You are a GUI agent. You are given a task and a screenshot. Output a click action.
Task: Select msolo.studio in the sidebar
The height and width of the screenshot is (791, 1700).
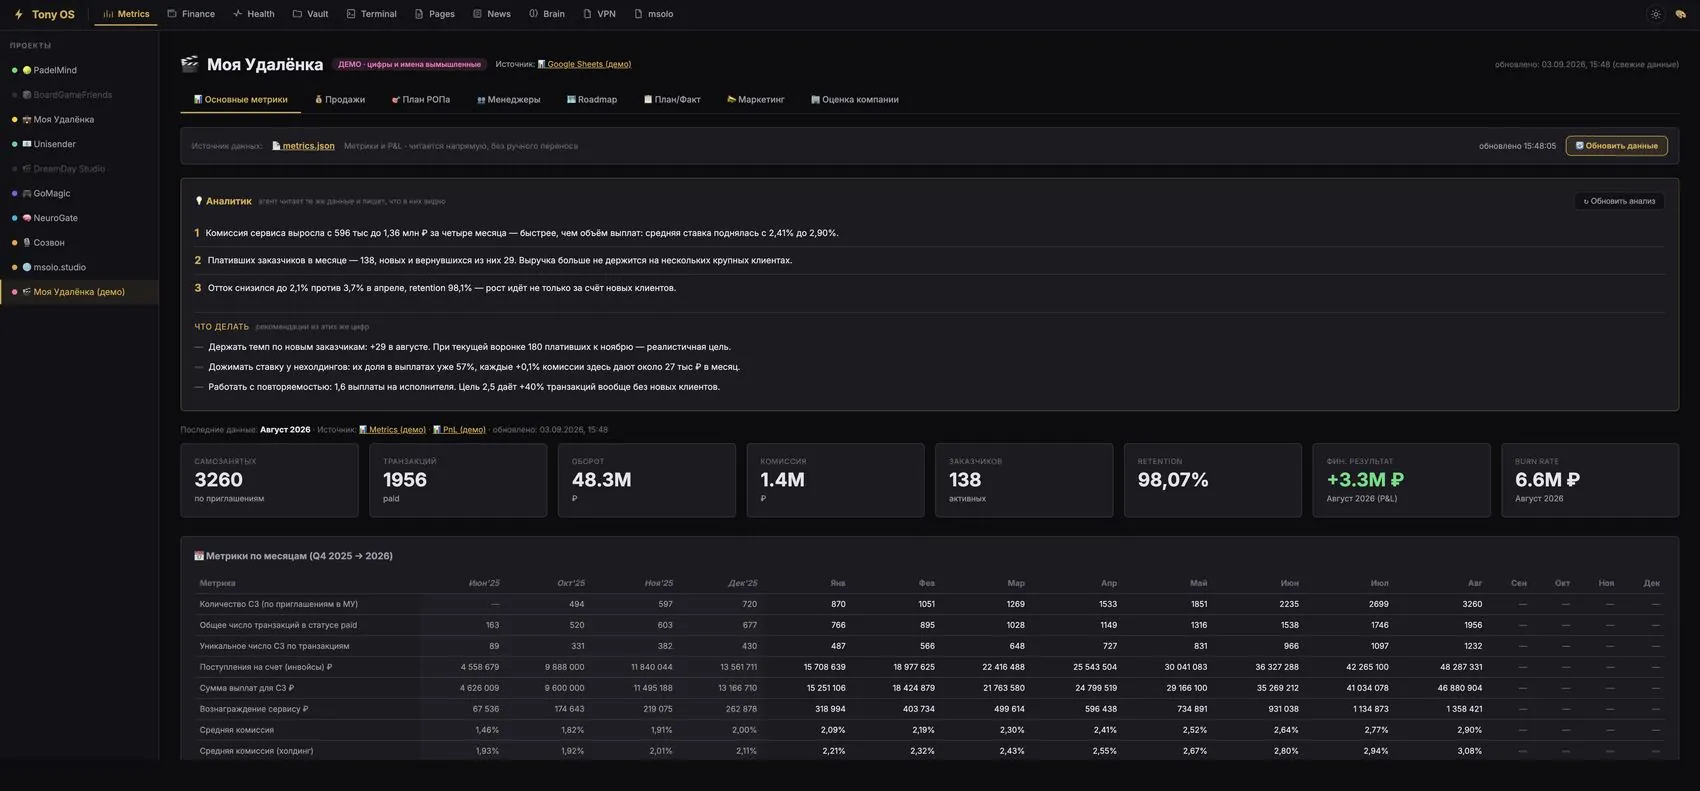click(x=79, y=267)
